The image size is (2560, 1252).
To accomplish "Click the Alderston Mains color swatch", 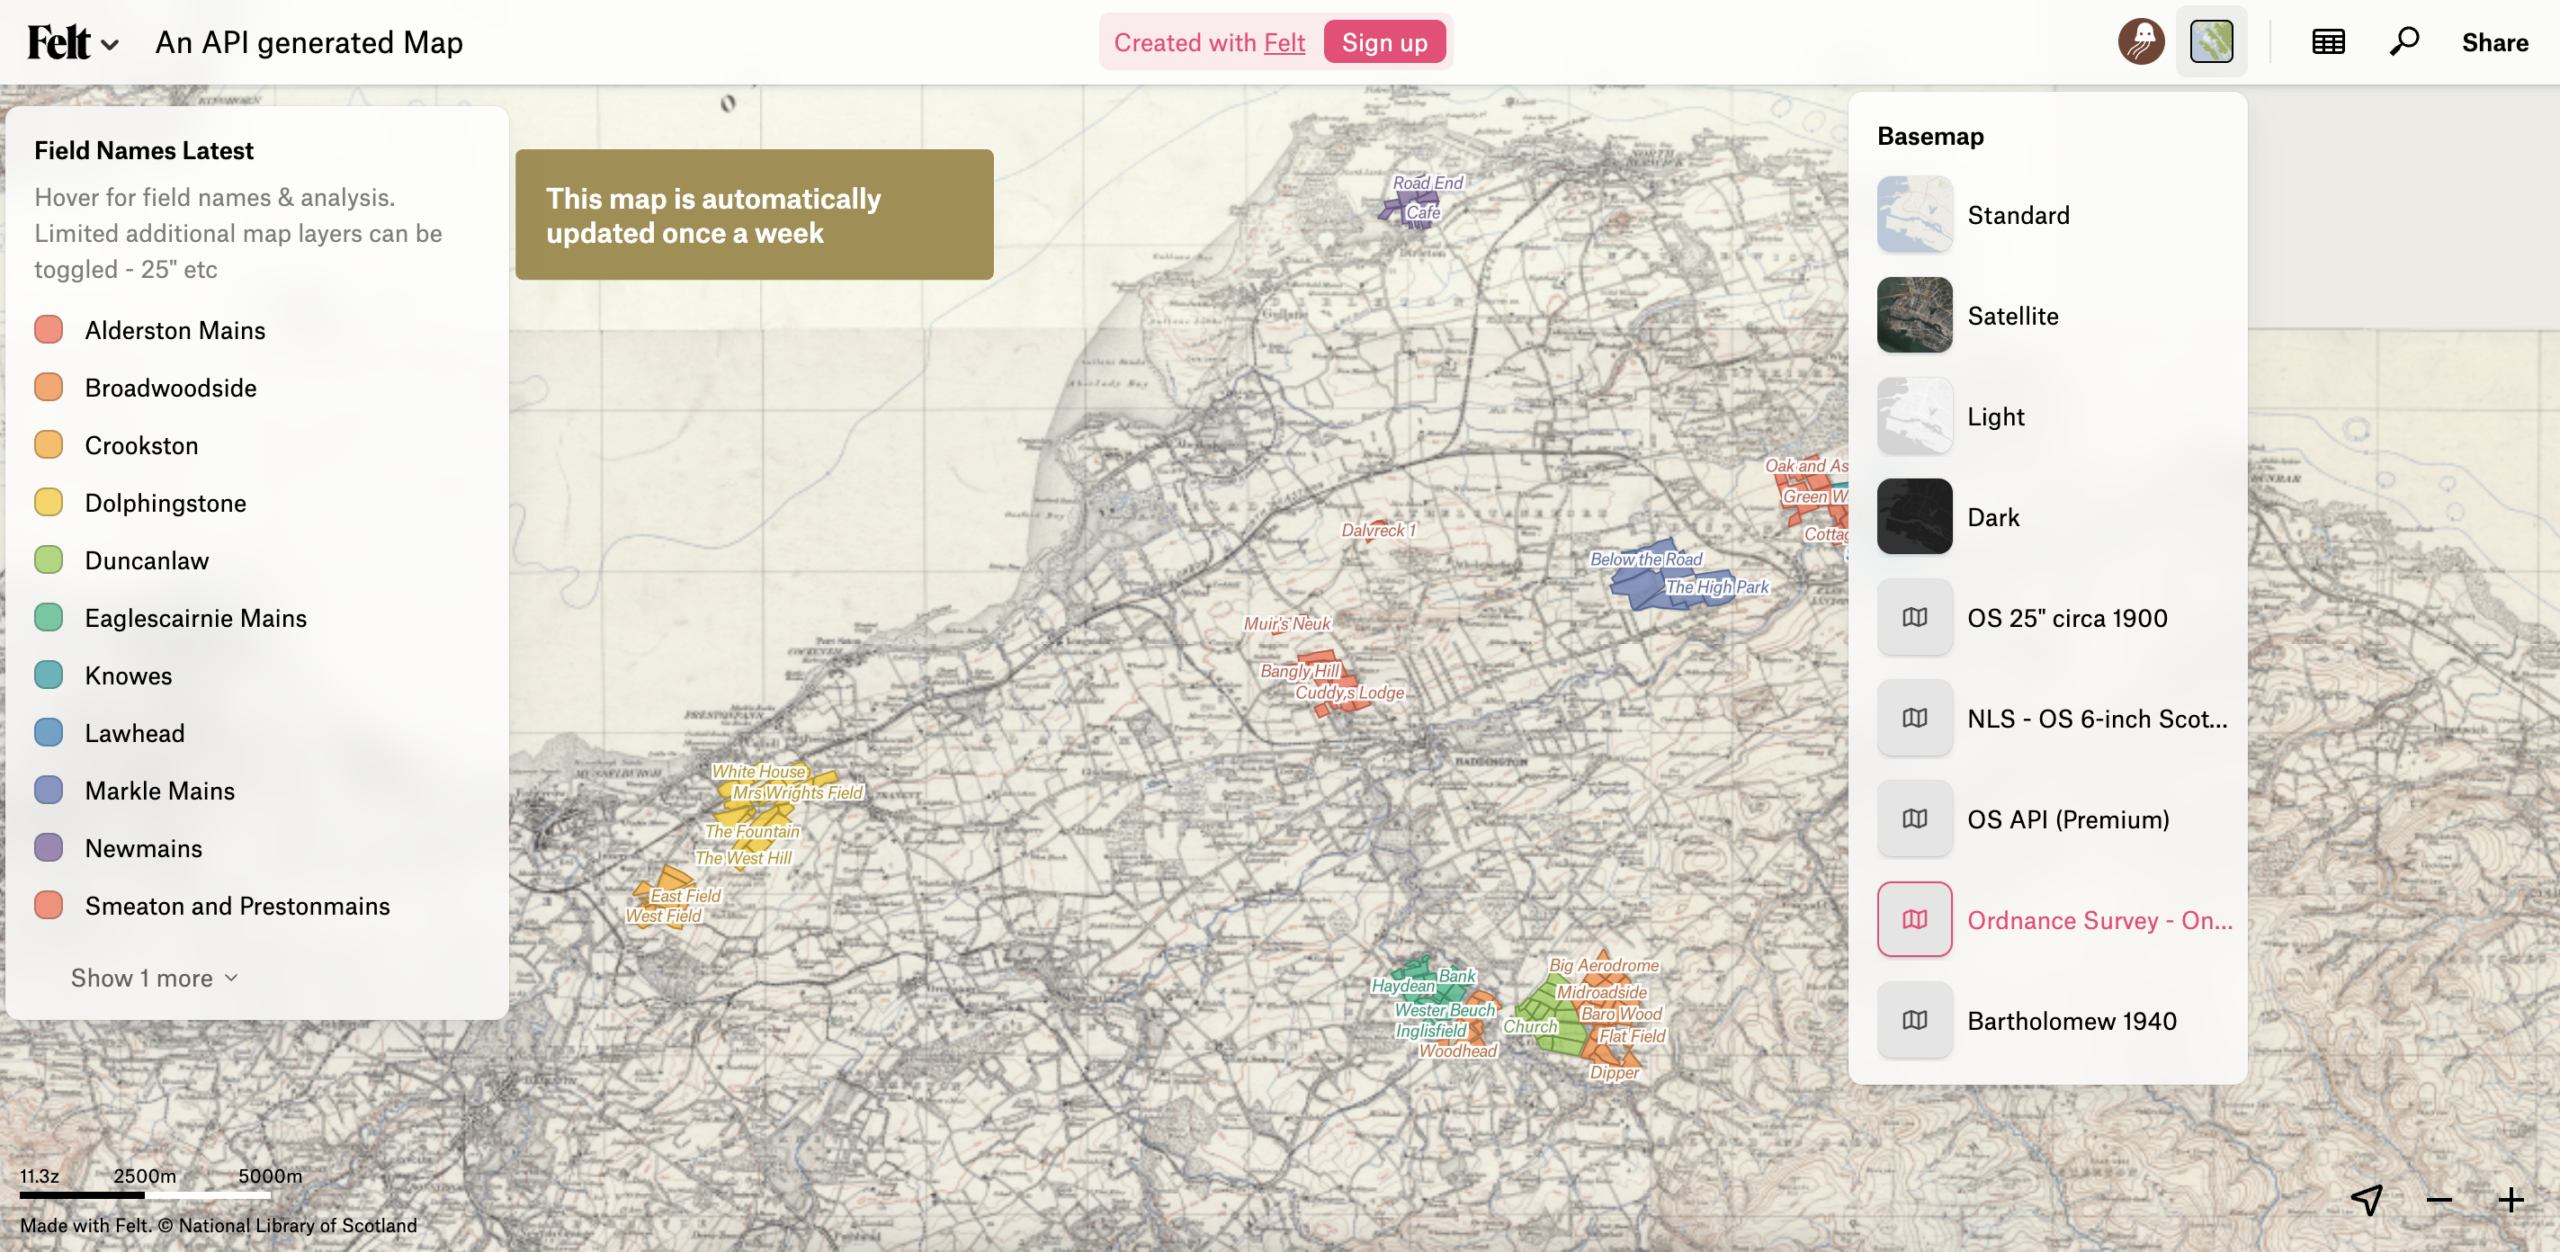I will pos(48,330).
